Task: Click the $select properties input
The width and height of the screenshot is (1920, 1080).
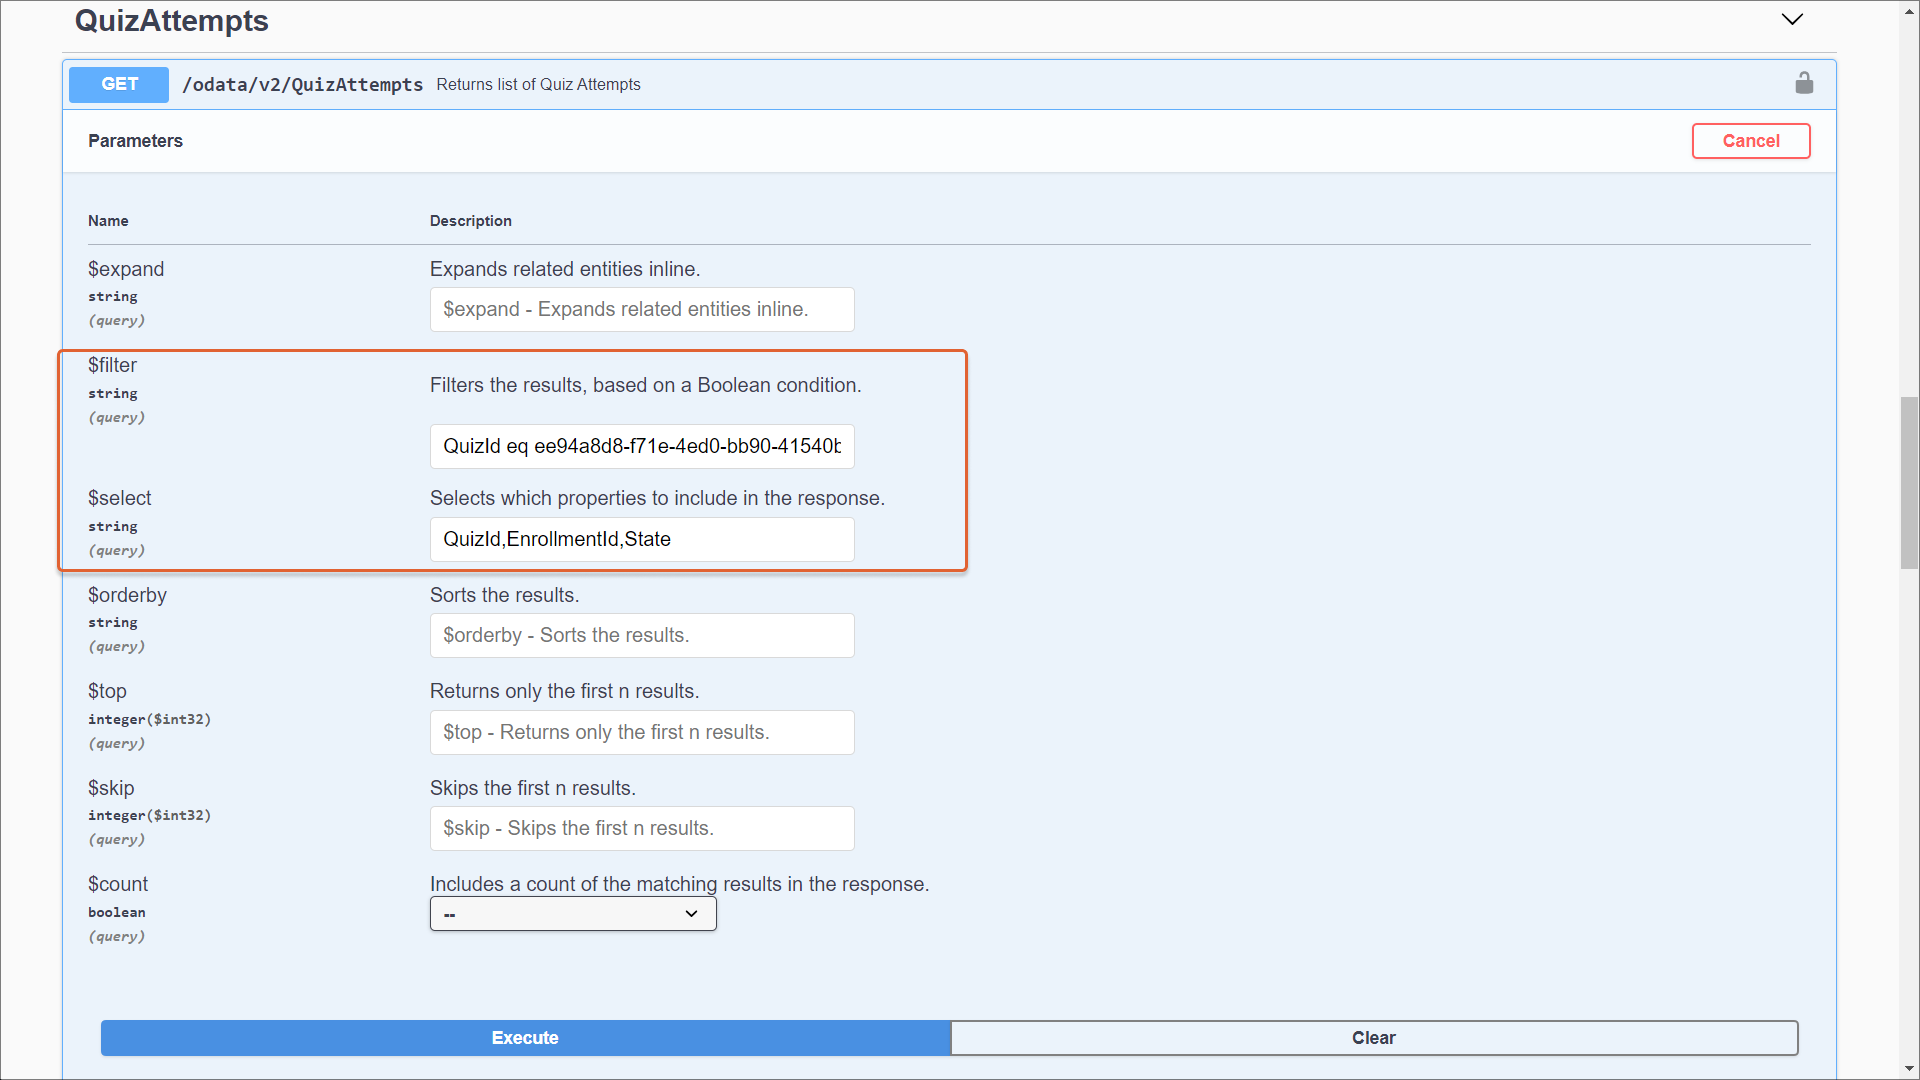Action: click(x=641, y=540)
